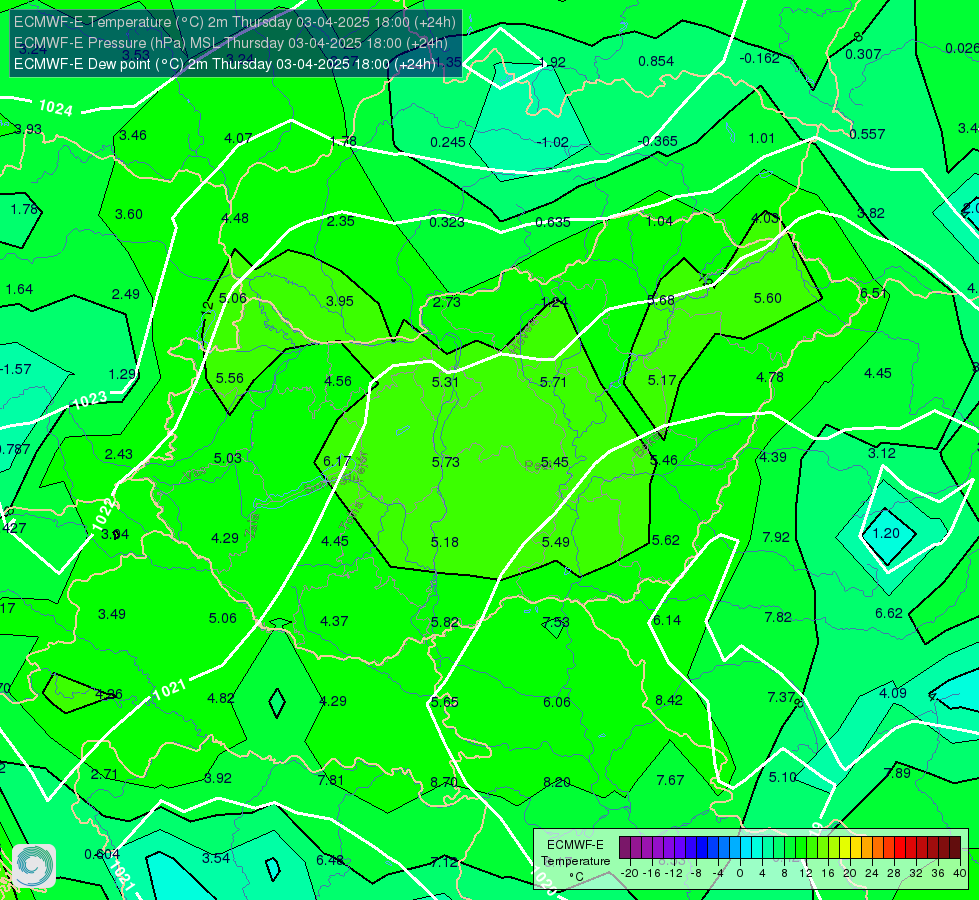The image size is (979, 900).
Task: Click the 5.73 grid value
Action: [445, 462]
